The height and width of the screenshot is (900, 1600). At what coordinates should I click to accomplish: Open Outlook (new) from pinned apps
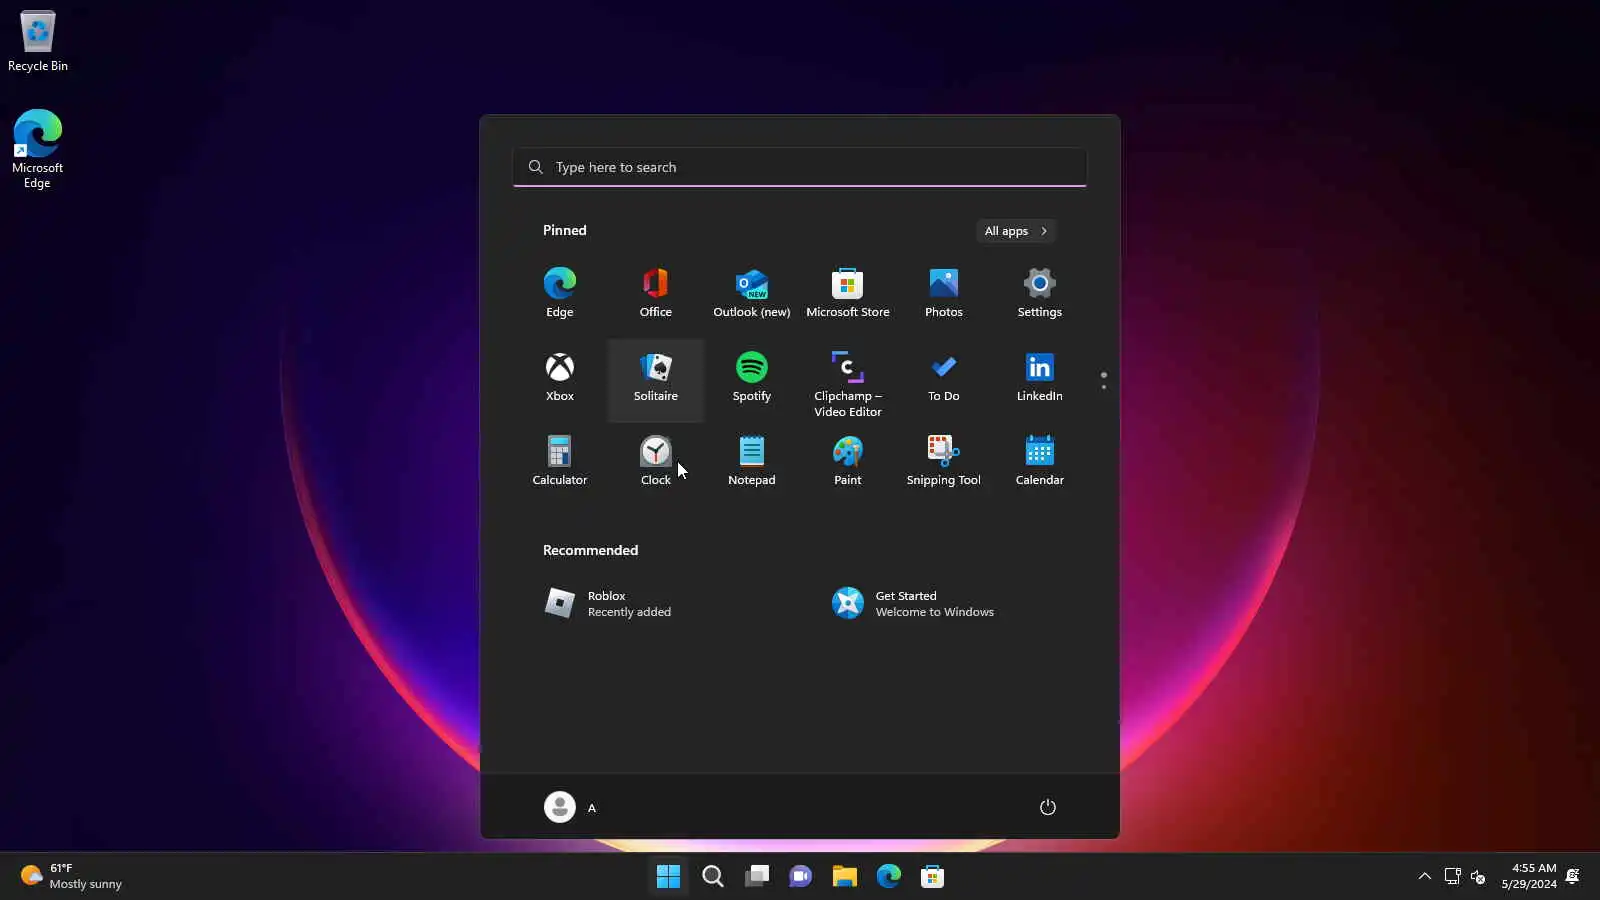(752, 293)
